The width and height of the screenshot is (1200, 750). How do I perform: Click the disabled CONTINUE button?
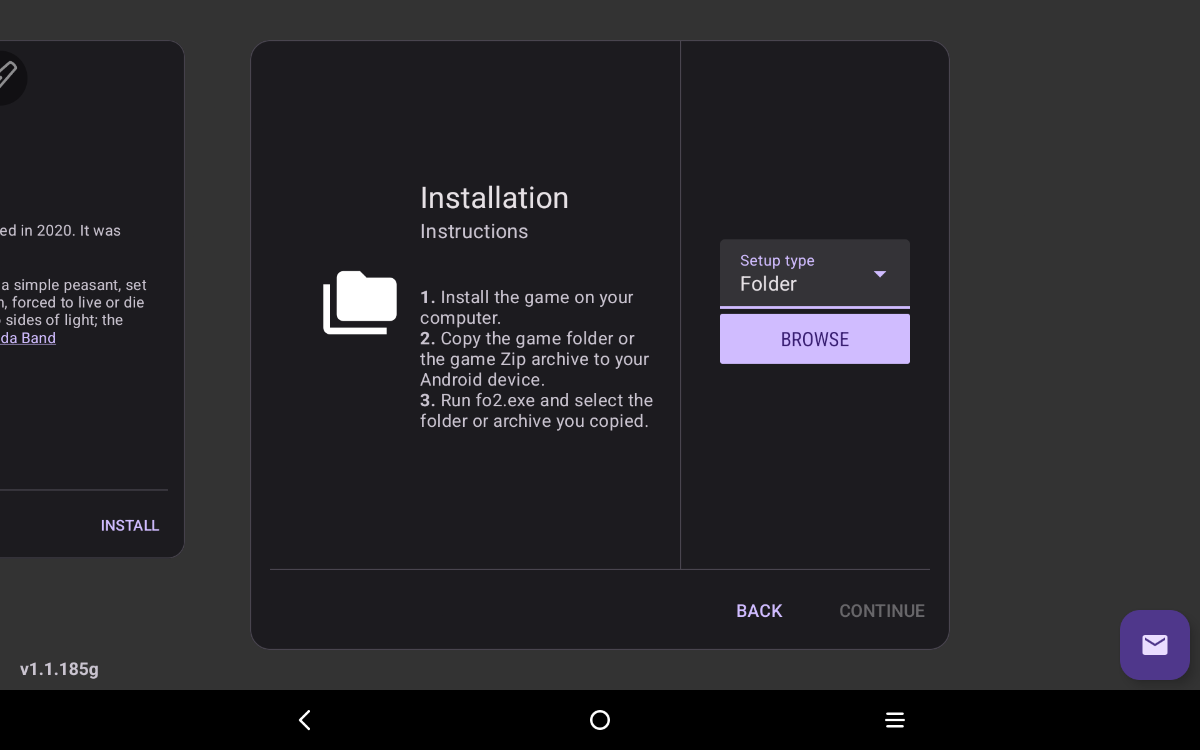[882, 611]
